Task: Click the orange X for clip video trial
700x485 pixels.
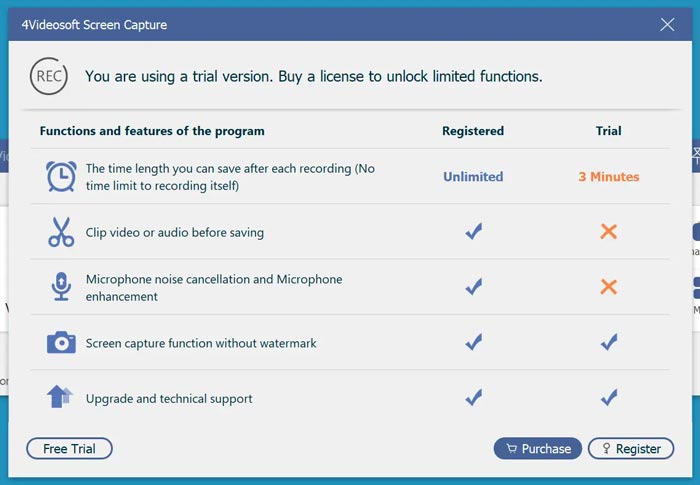Action: (x=608, y=232)
